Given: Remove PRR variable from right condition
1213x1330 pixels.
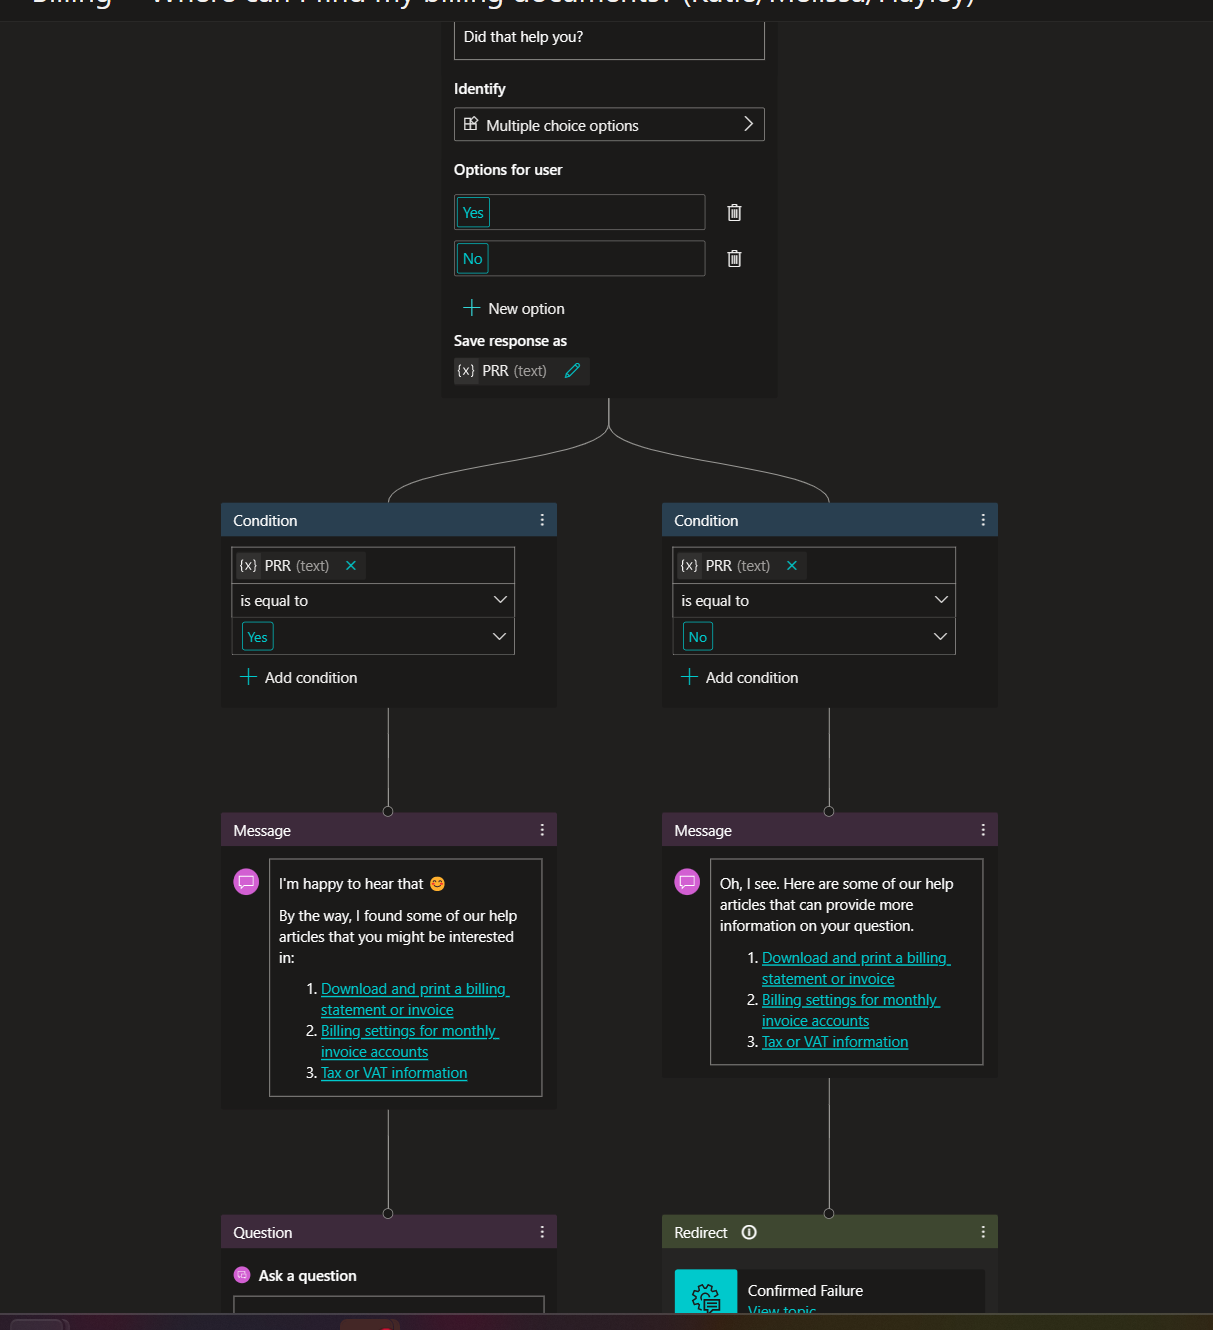Looking at the screenshot, I should coord(792,566).
